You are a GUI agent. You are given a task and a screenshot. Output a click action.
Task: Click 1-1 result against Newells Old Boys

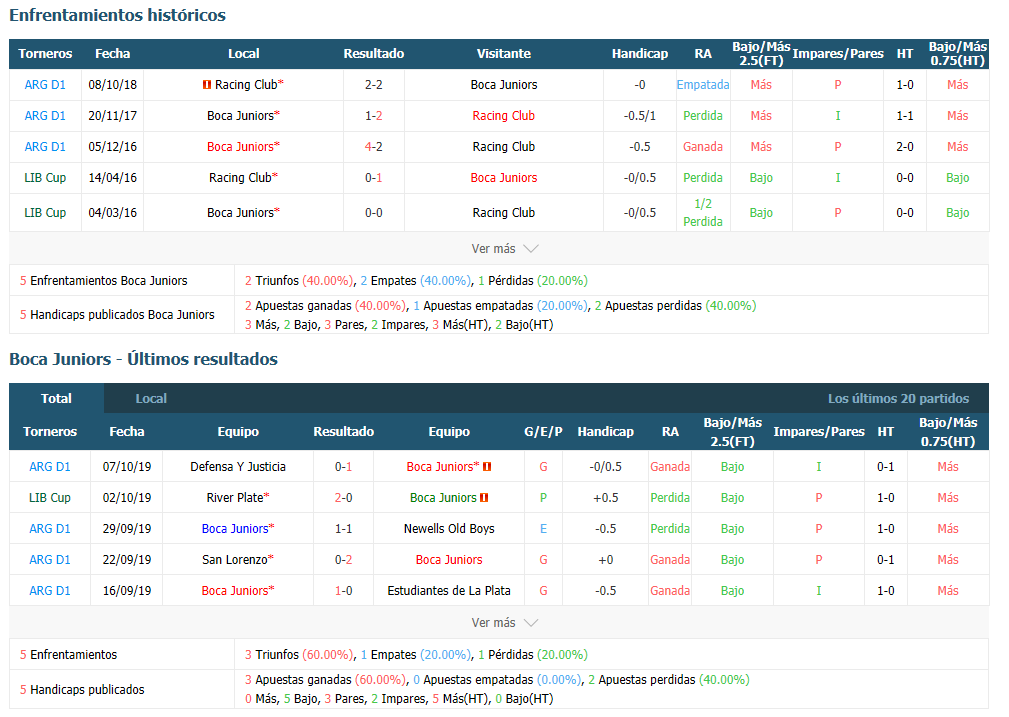coord(343,528)
